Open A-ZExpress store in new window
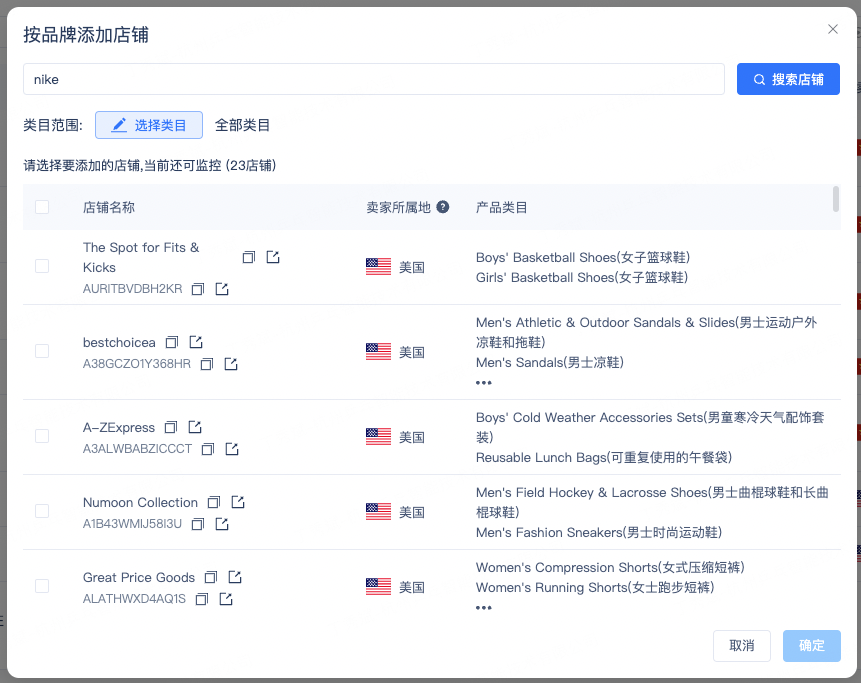Image resolution: width=861 pixels, height=683 pixels. click(195, 427)
